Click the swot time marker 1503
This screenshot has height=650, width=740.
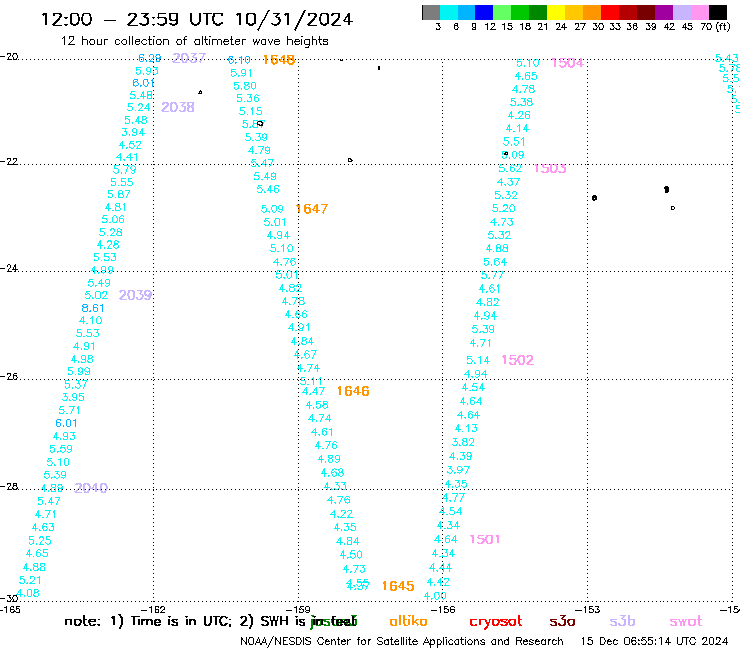(x=550, y=169)
